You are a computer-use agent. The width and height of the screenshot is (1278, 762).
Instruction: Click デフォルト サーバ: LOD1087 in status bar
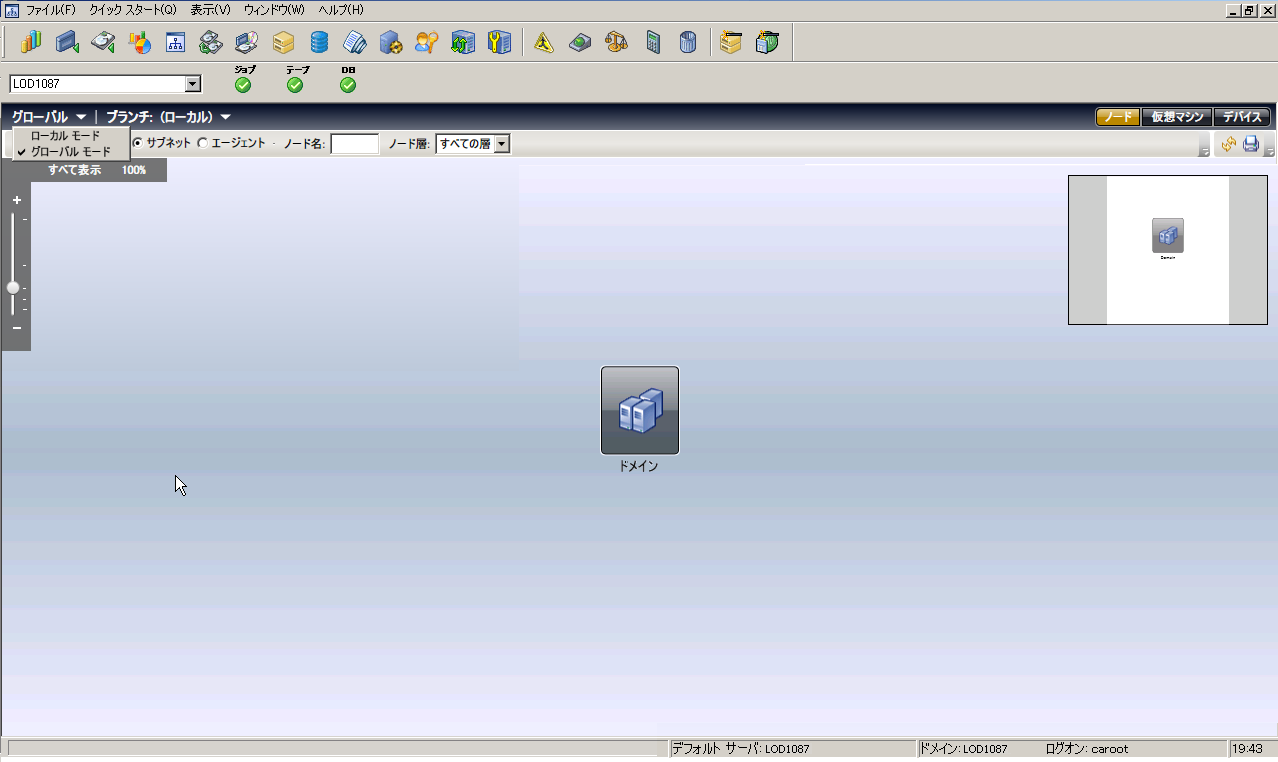click(740, 748)
